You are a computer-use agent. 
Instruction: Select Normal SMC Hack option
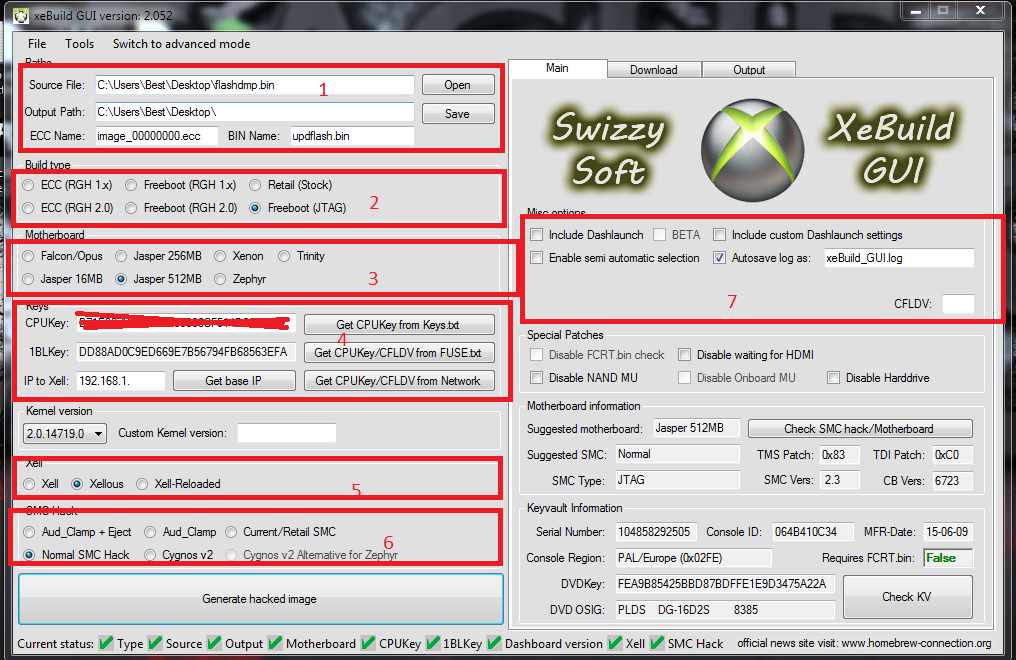(76, 555)
